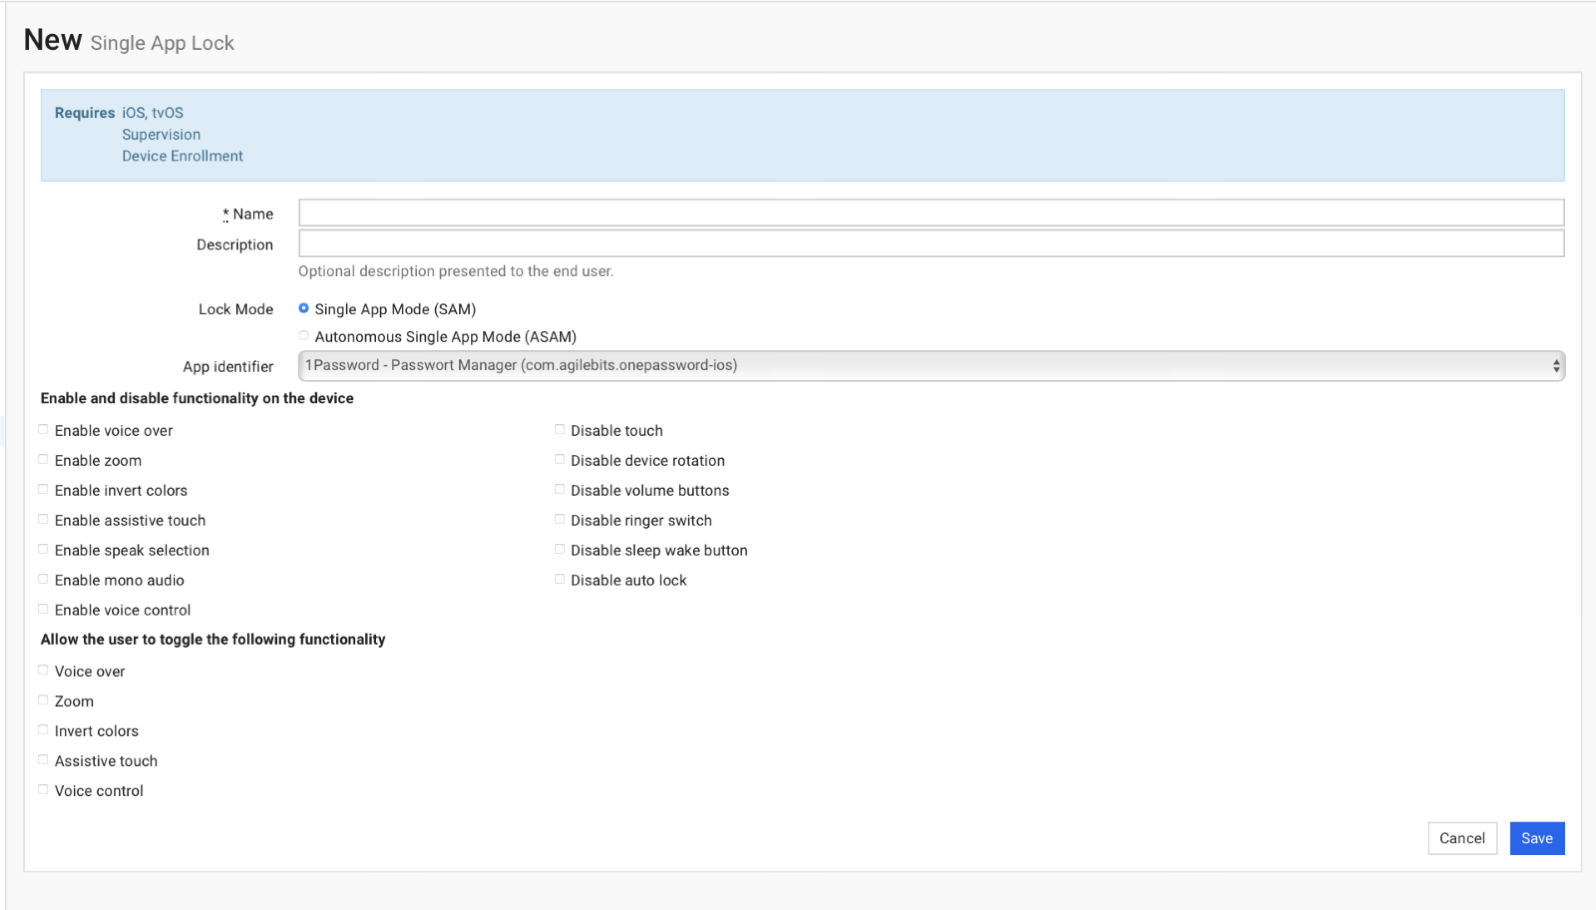Allow user to toggle Voice over
This screenshot has height=910, width=1596.
coord(43,671)
